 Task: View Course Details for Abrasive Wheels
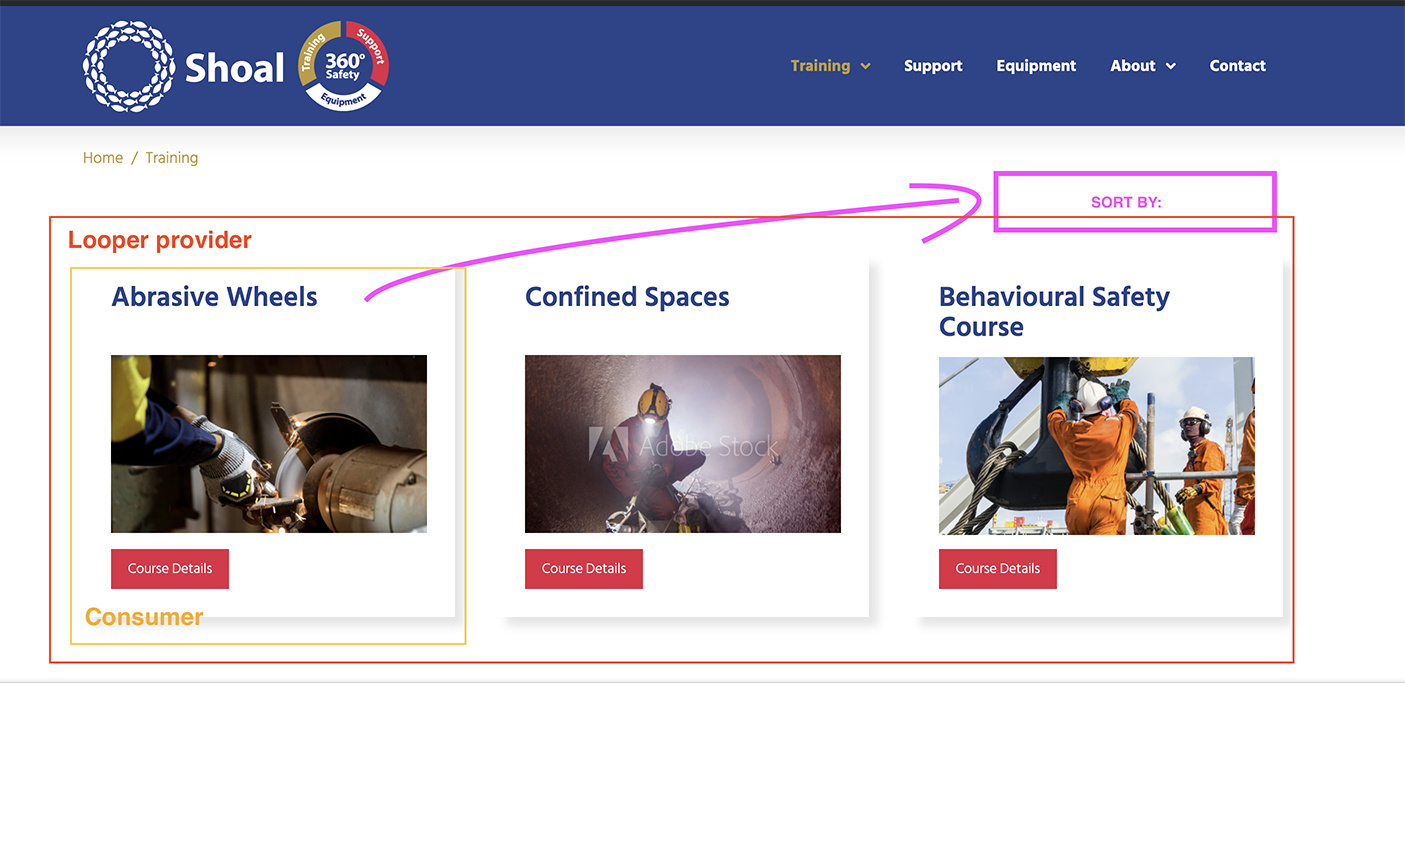tap(170, 569)
